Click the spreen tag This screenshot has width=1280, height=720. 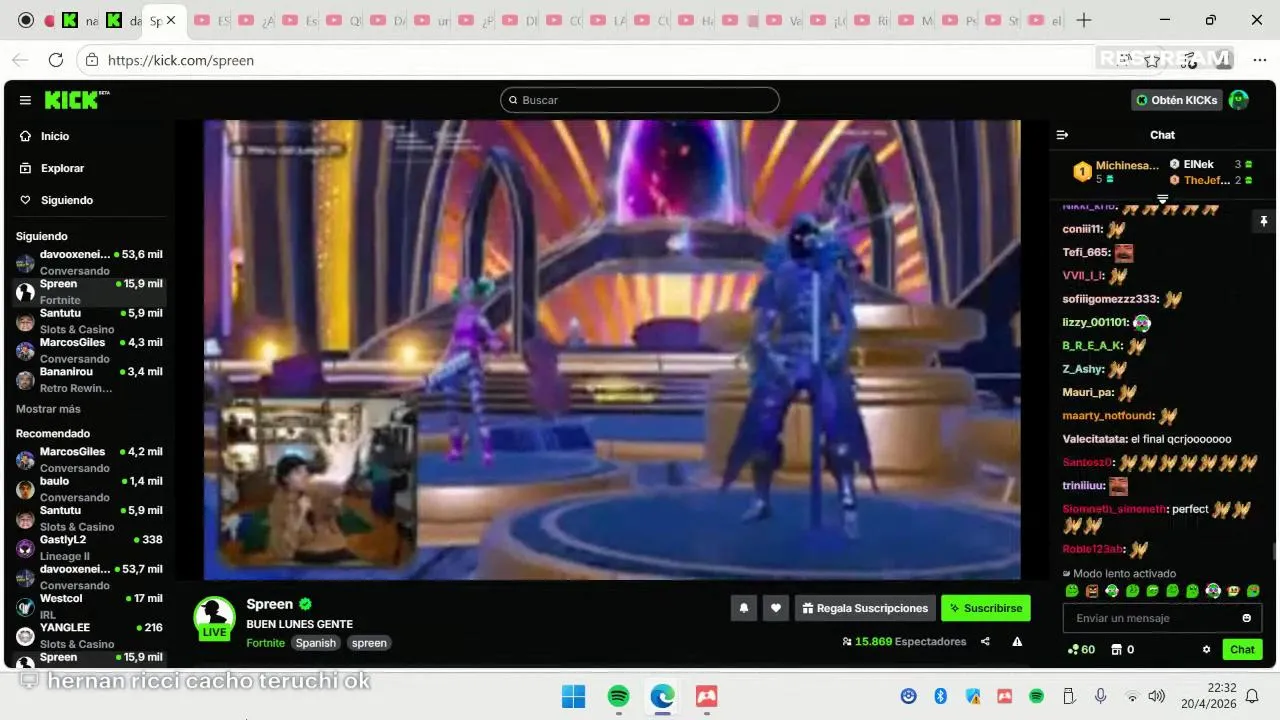(x=369, y=643)
